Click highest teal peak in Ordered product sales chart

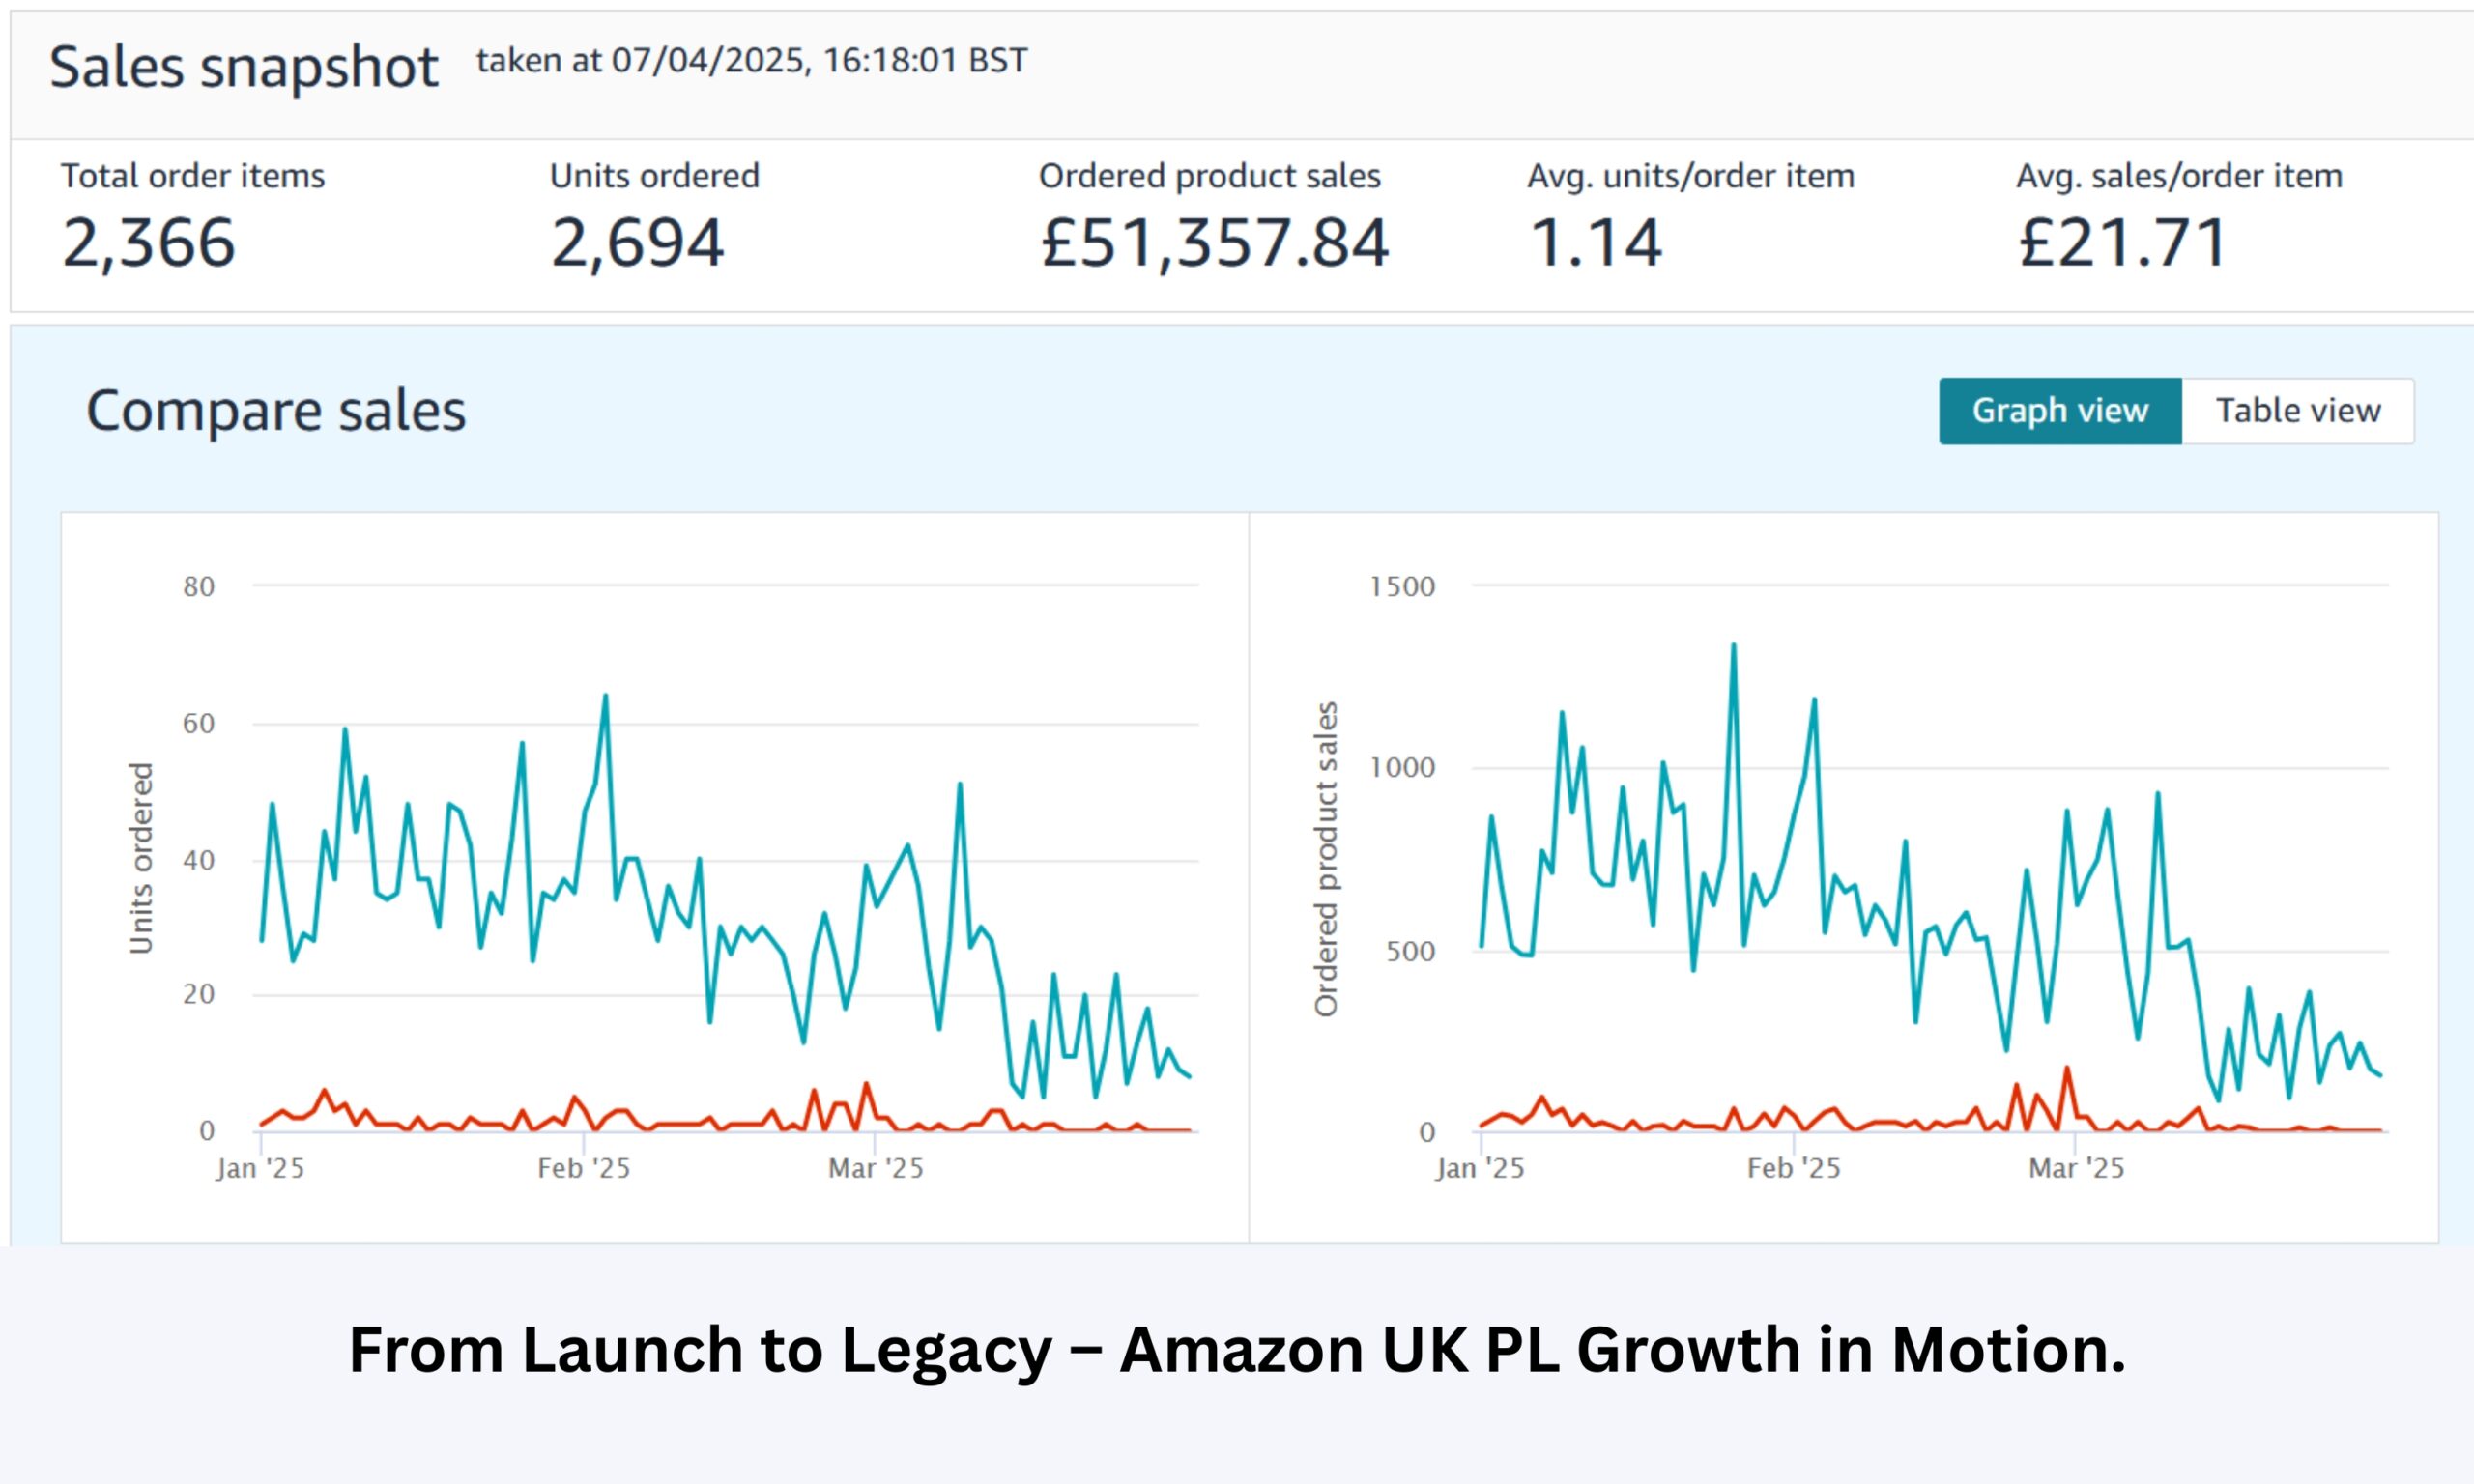click(1733, 645)
